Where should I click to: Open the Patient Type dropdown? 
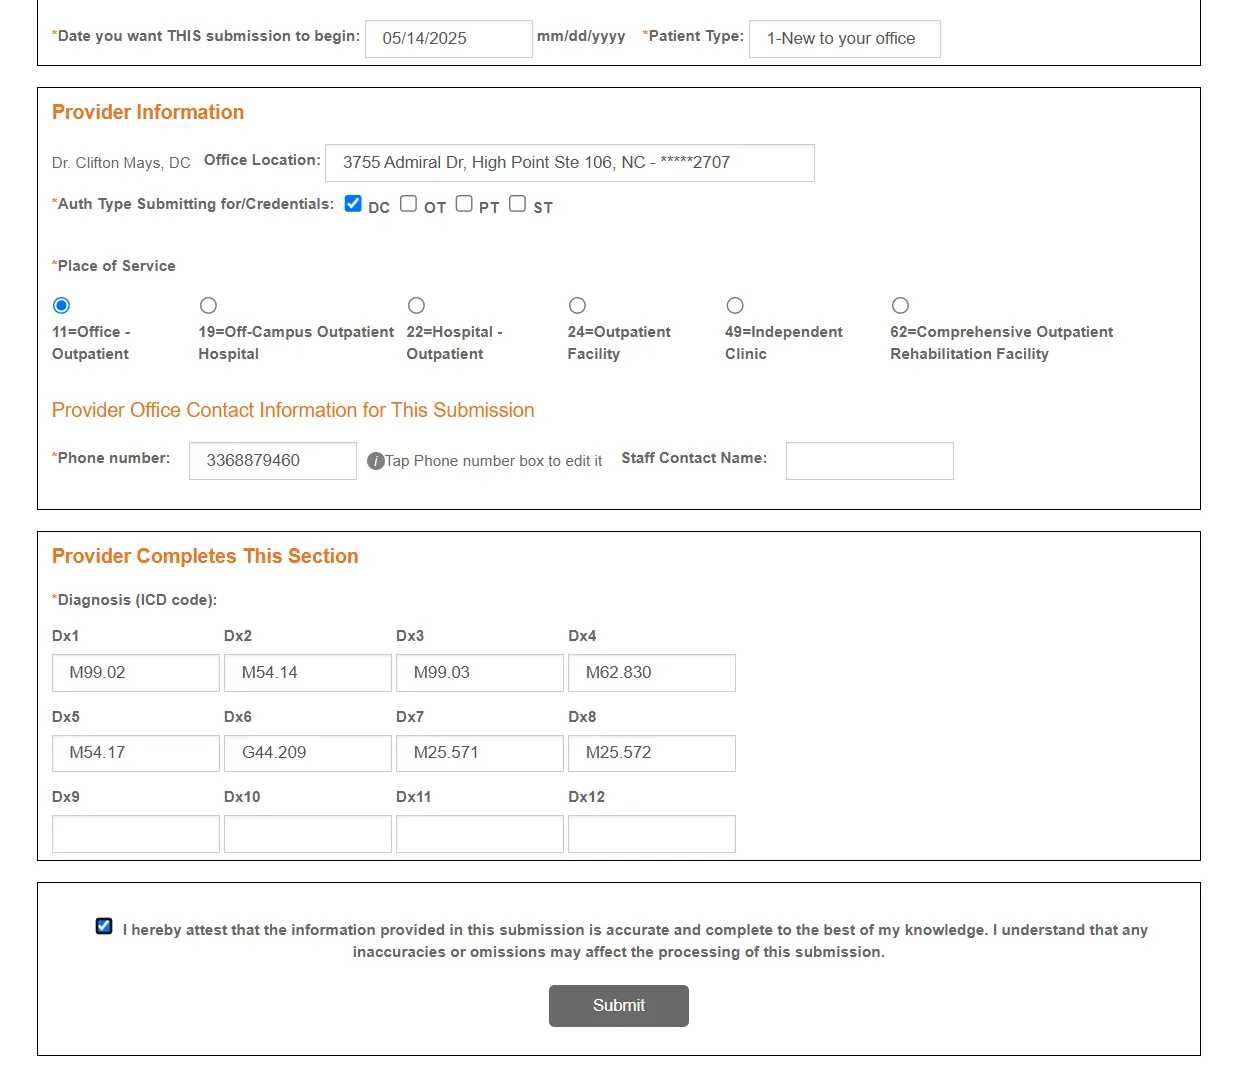pyautogui.click(x=845, y=39)
